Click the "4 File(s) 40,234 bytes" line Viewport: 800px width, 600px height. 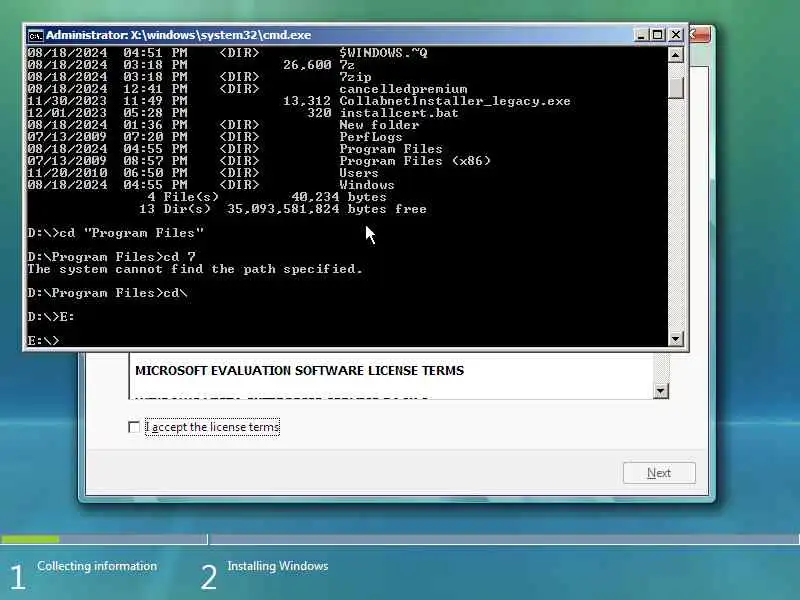click(x=267, y=197)
